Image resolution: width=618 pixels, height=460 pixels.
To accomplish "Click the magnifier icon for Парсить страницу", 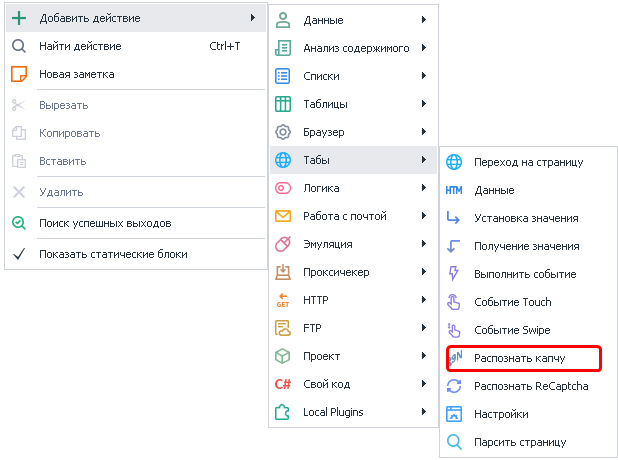I will (454, 442).
